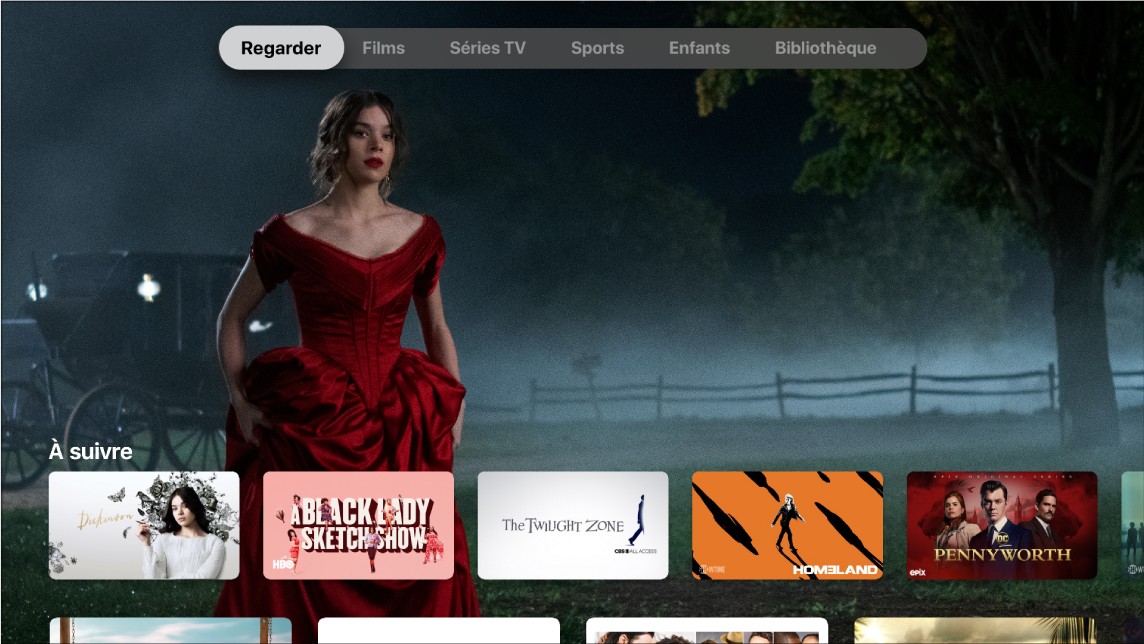Switch to the Films tab

[383, 48]
